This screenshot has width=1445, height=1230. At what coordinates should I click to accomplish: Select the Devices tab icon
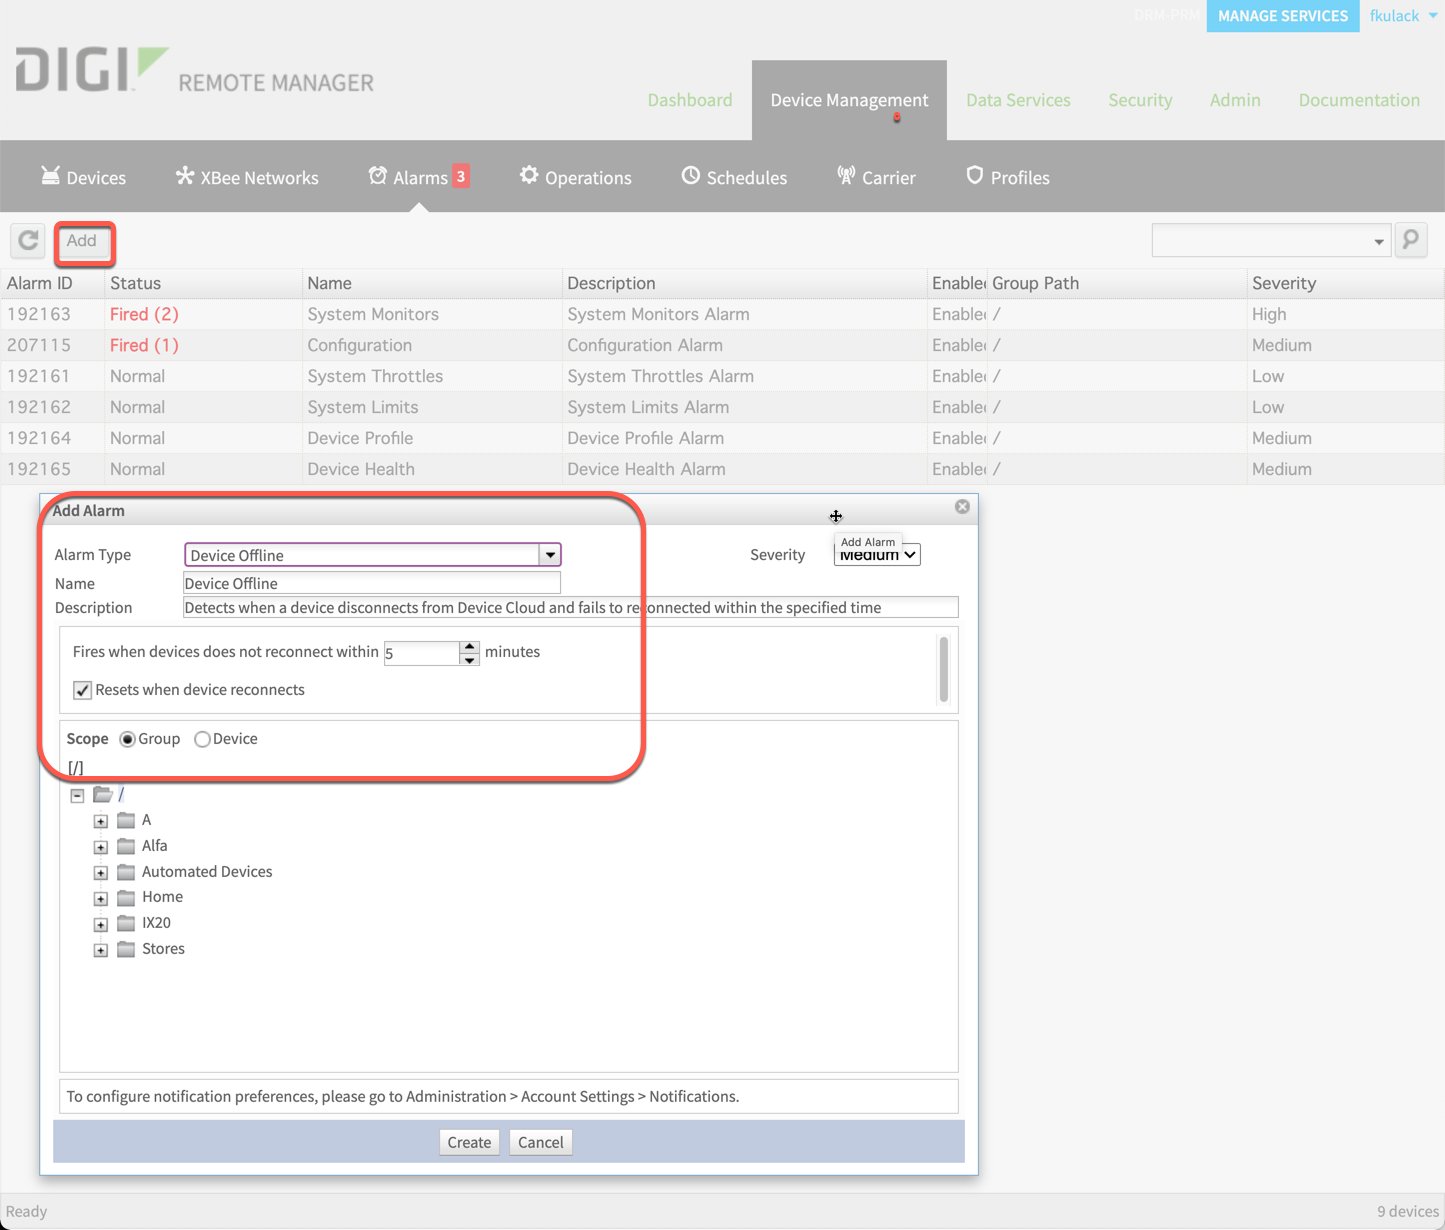51,176
